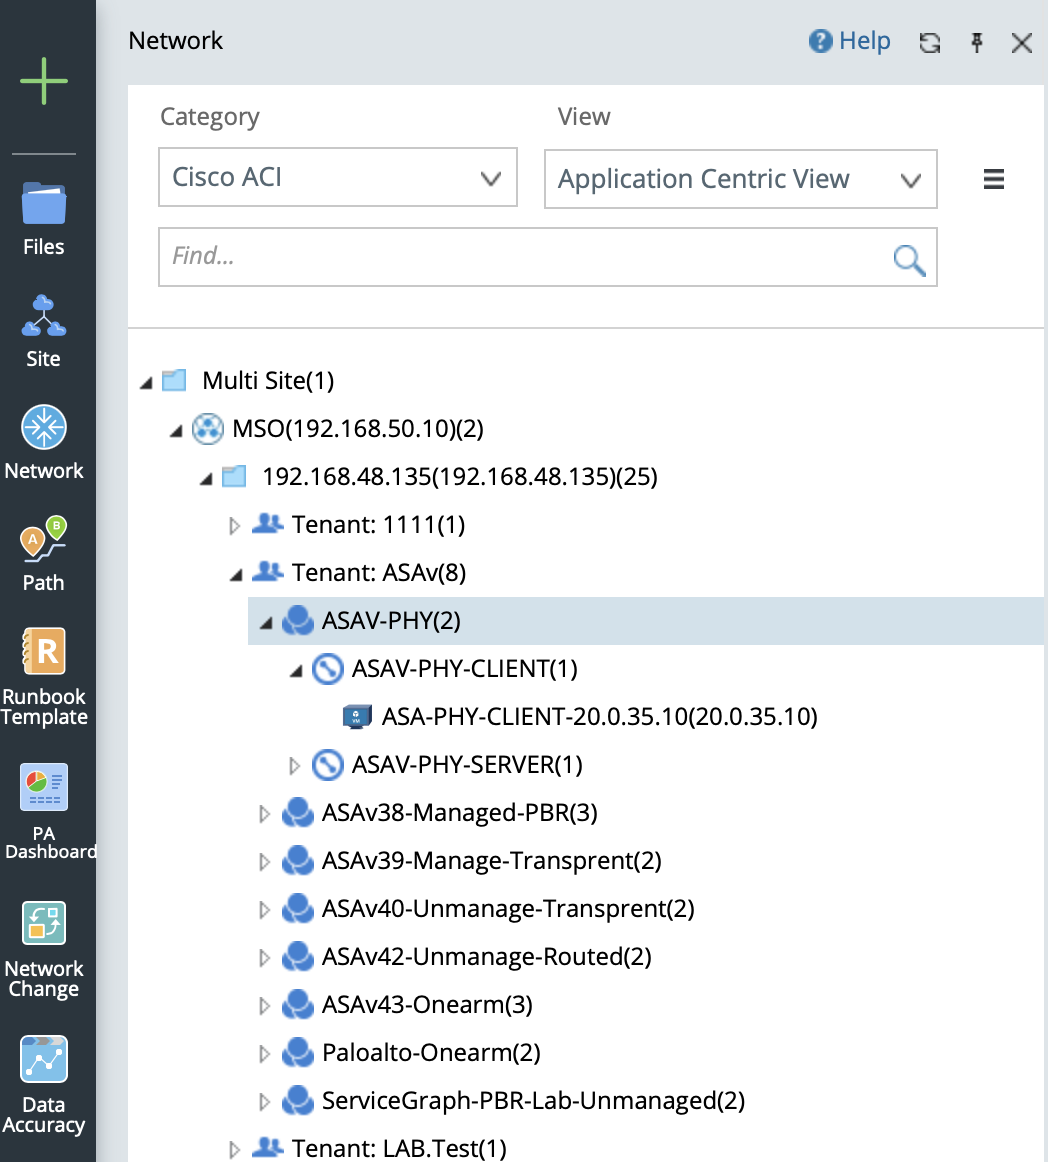
Task: Open Runbook Template from sidebar
Action: (x=44, y=677)
